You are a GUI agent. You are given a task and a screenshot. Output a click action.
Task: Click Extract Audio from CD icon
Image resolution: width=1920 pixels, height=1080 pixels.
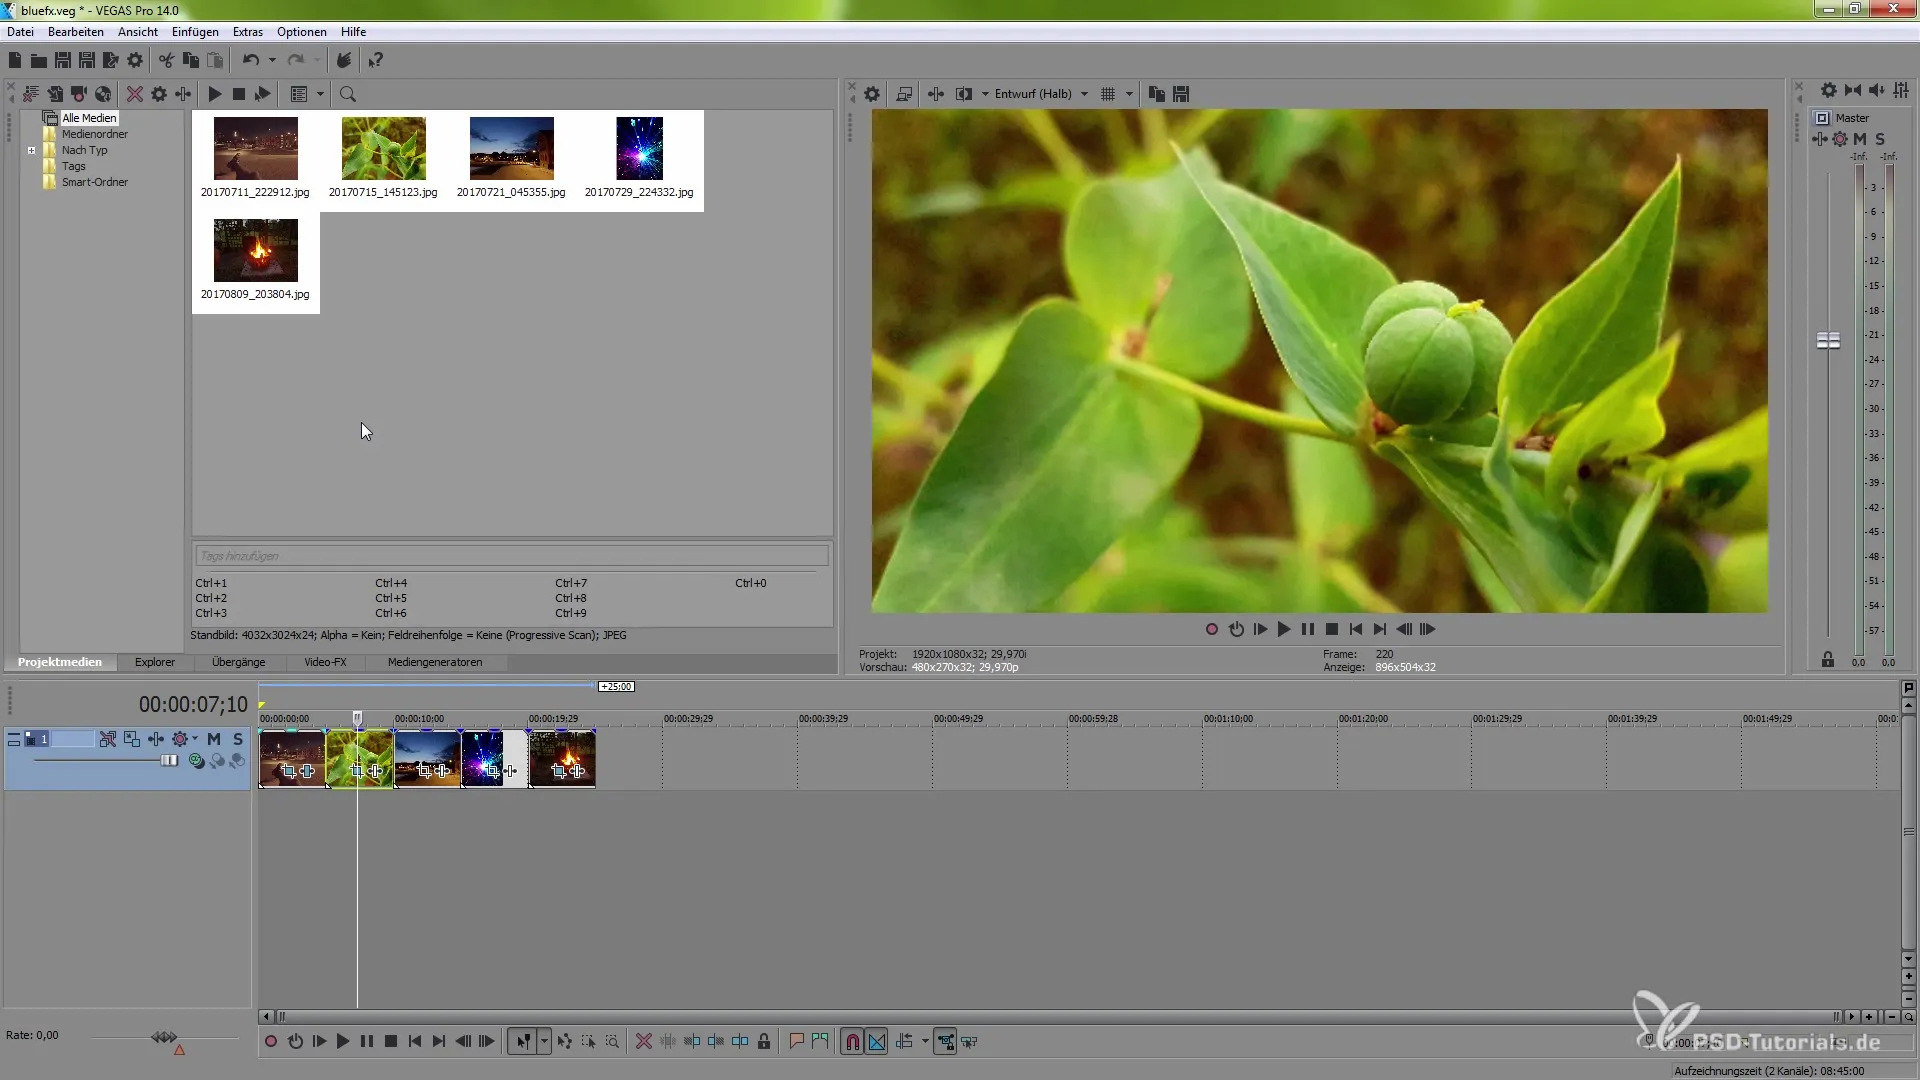[x=103, y=94]
